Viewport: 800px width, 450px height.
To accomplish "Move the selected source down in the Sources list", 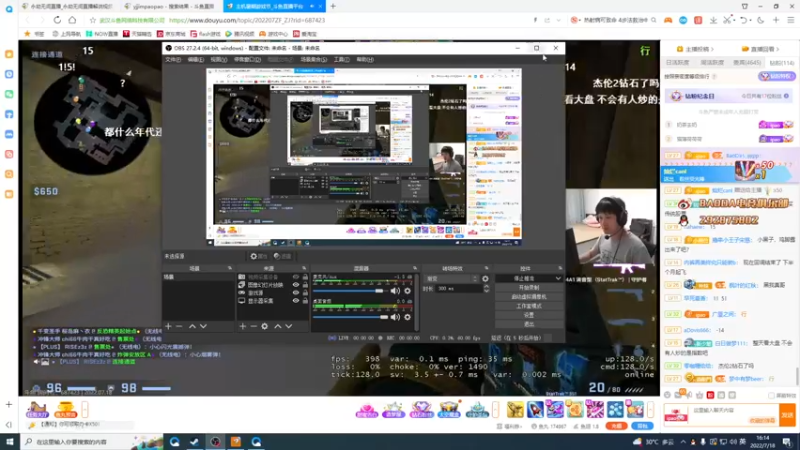I will [x=289, y=326].
